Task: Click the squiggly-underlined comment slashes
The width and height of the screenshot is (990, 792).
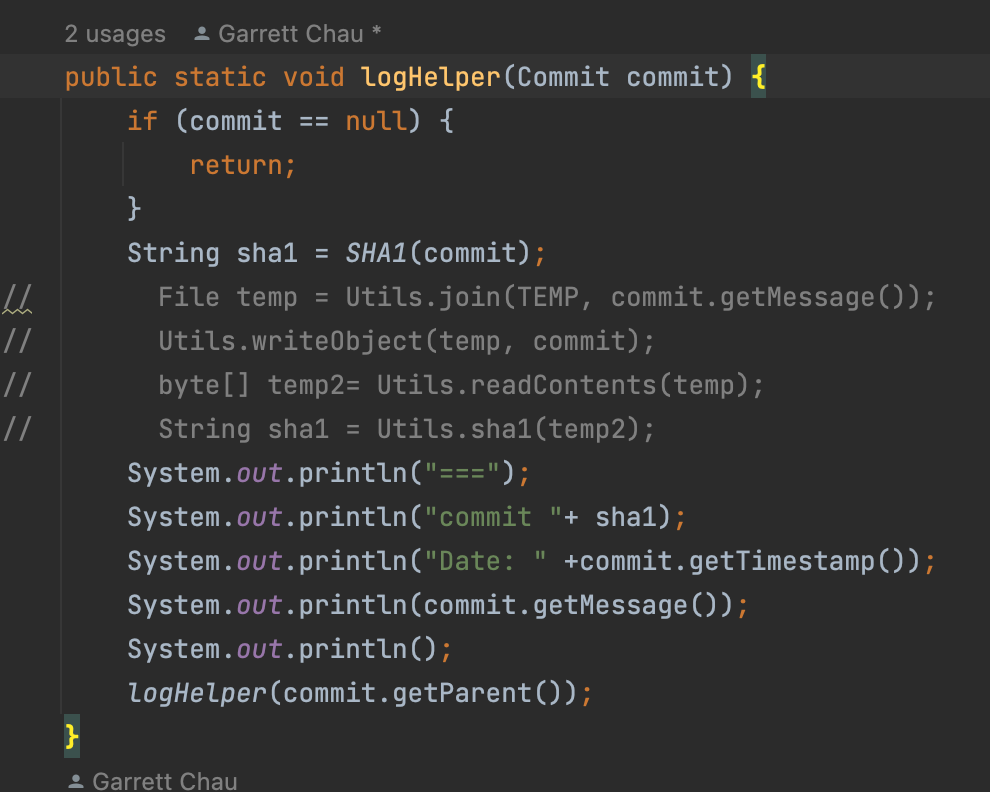Action: (x=17, y=298)
